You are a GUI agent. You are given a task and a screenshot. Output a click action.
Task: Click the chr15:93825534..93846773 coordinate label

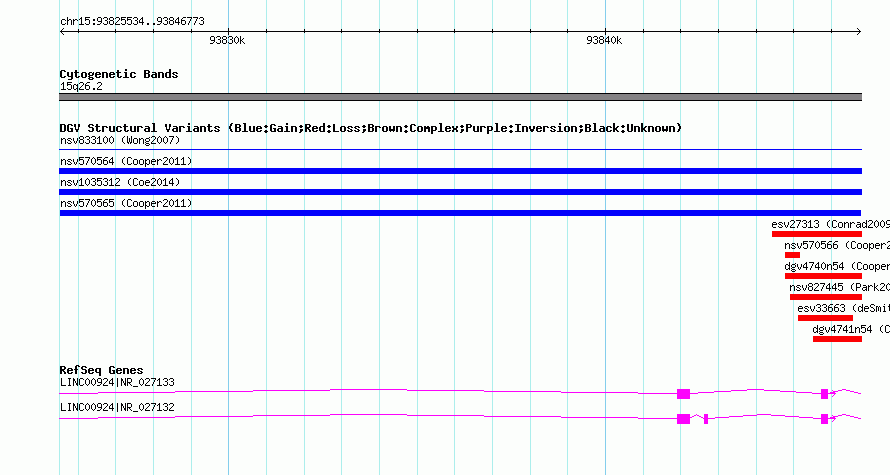coord(132,22)
